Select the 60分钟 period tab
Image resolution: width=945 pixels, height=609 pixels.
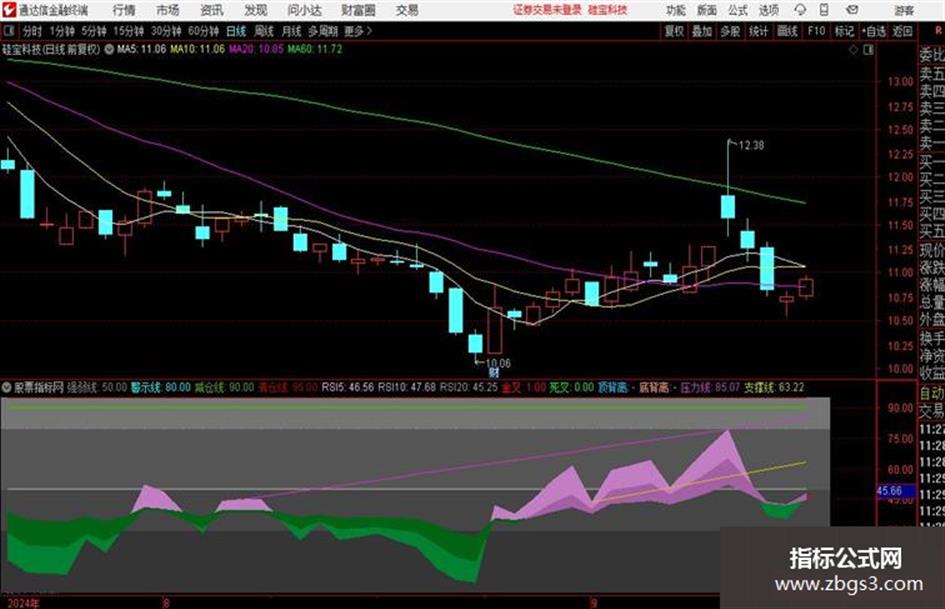point(203,31)
